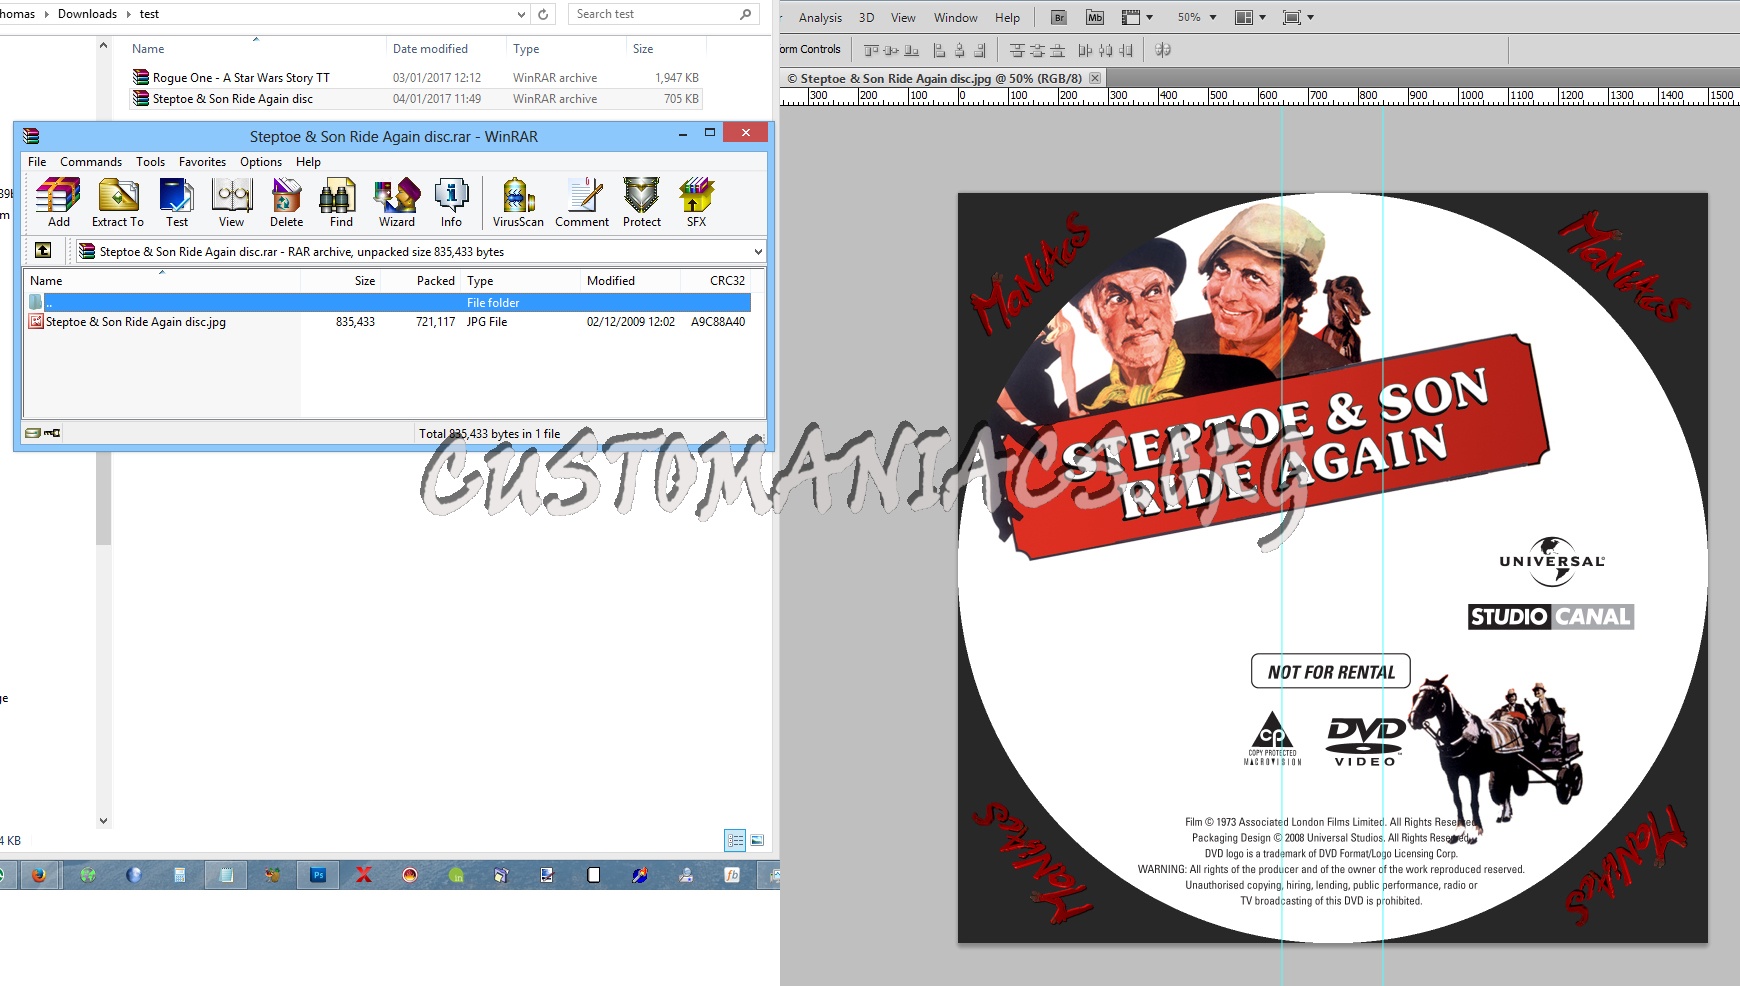Open Photoshop Window menu
Viewport: 1740px width, 986px height.
[x=955, y=18]
